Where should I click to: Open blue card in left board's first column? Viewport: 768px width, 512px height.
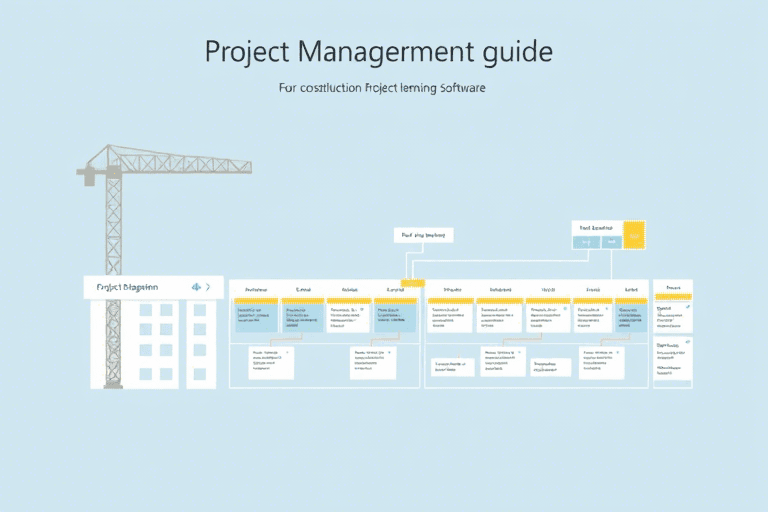(255, 318)
